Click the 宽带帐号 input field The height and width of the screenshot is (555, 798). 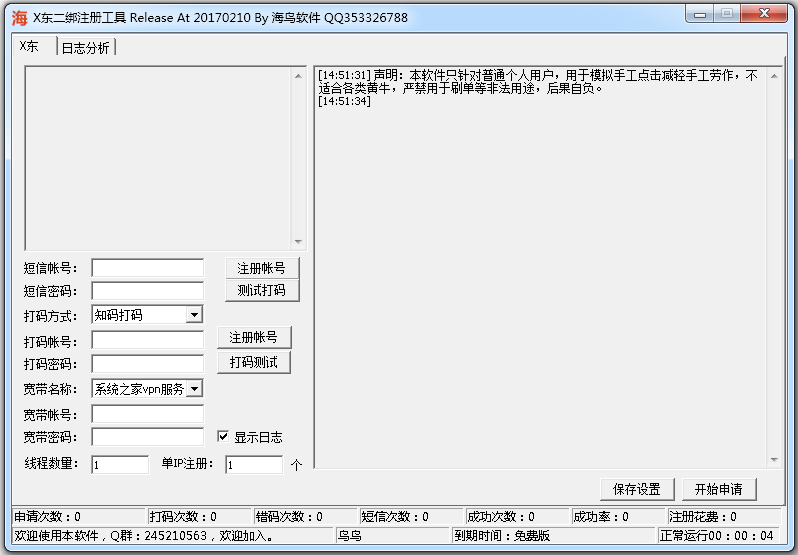click(147, 413)
